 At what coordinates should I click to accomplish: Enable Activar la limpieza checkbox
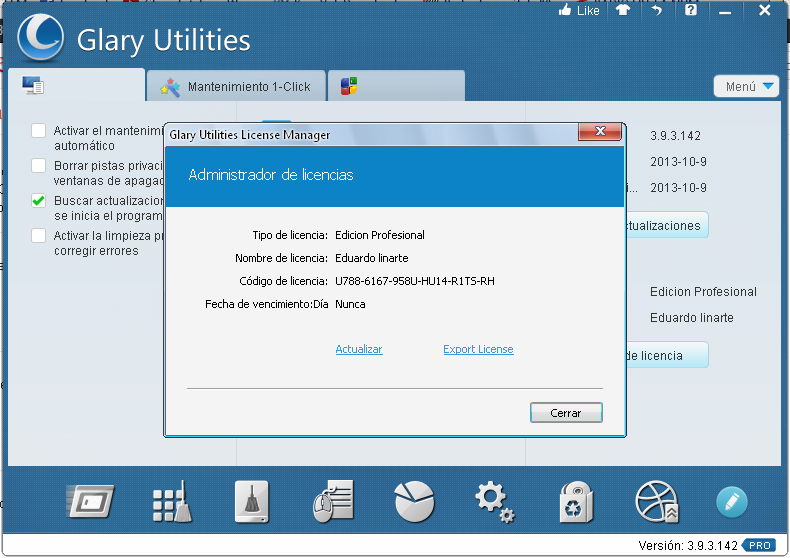38,235
